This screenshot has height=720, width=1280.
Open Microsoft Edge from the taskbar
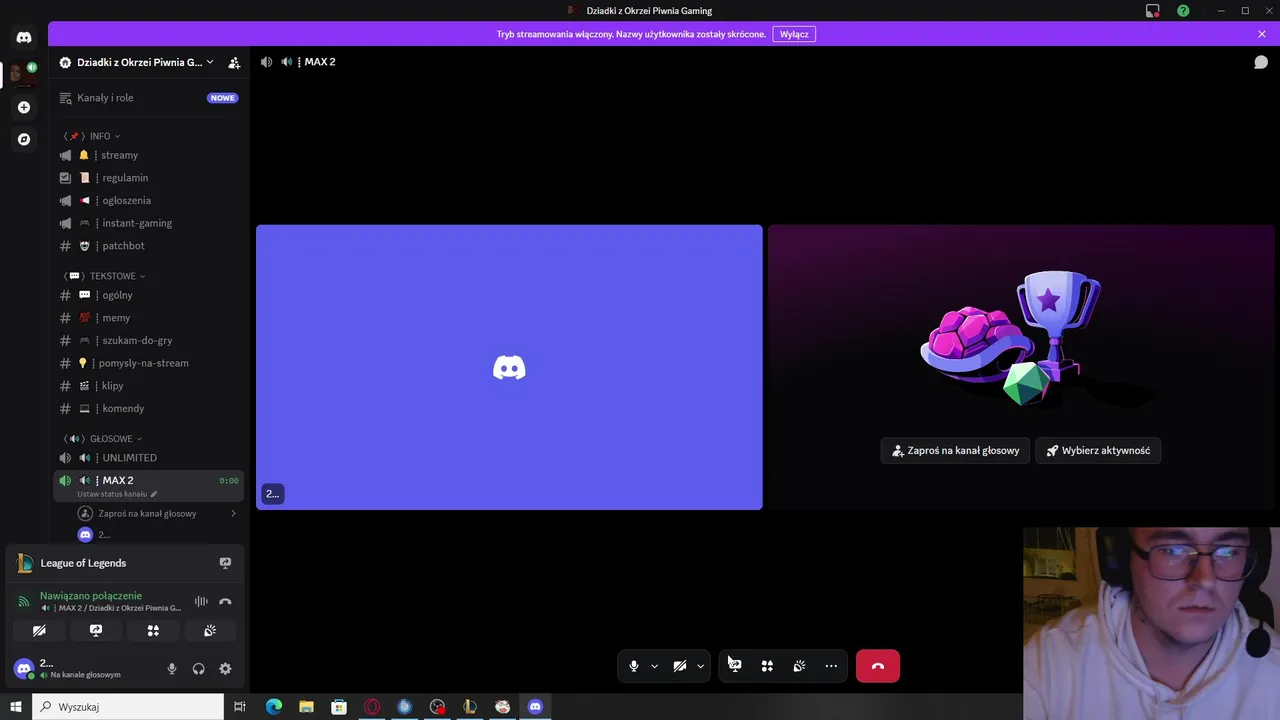click(x=274, y=707)
